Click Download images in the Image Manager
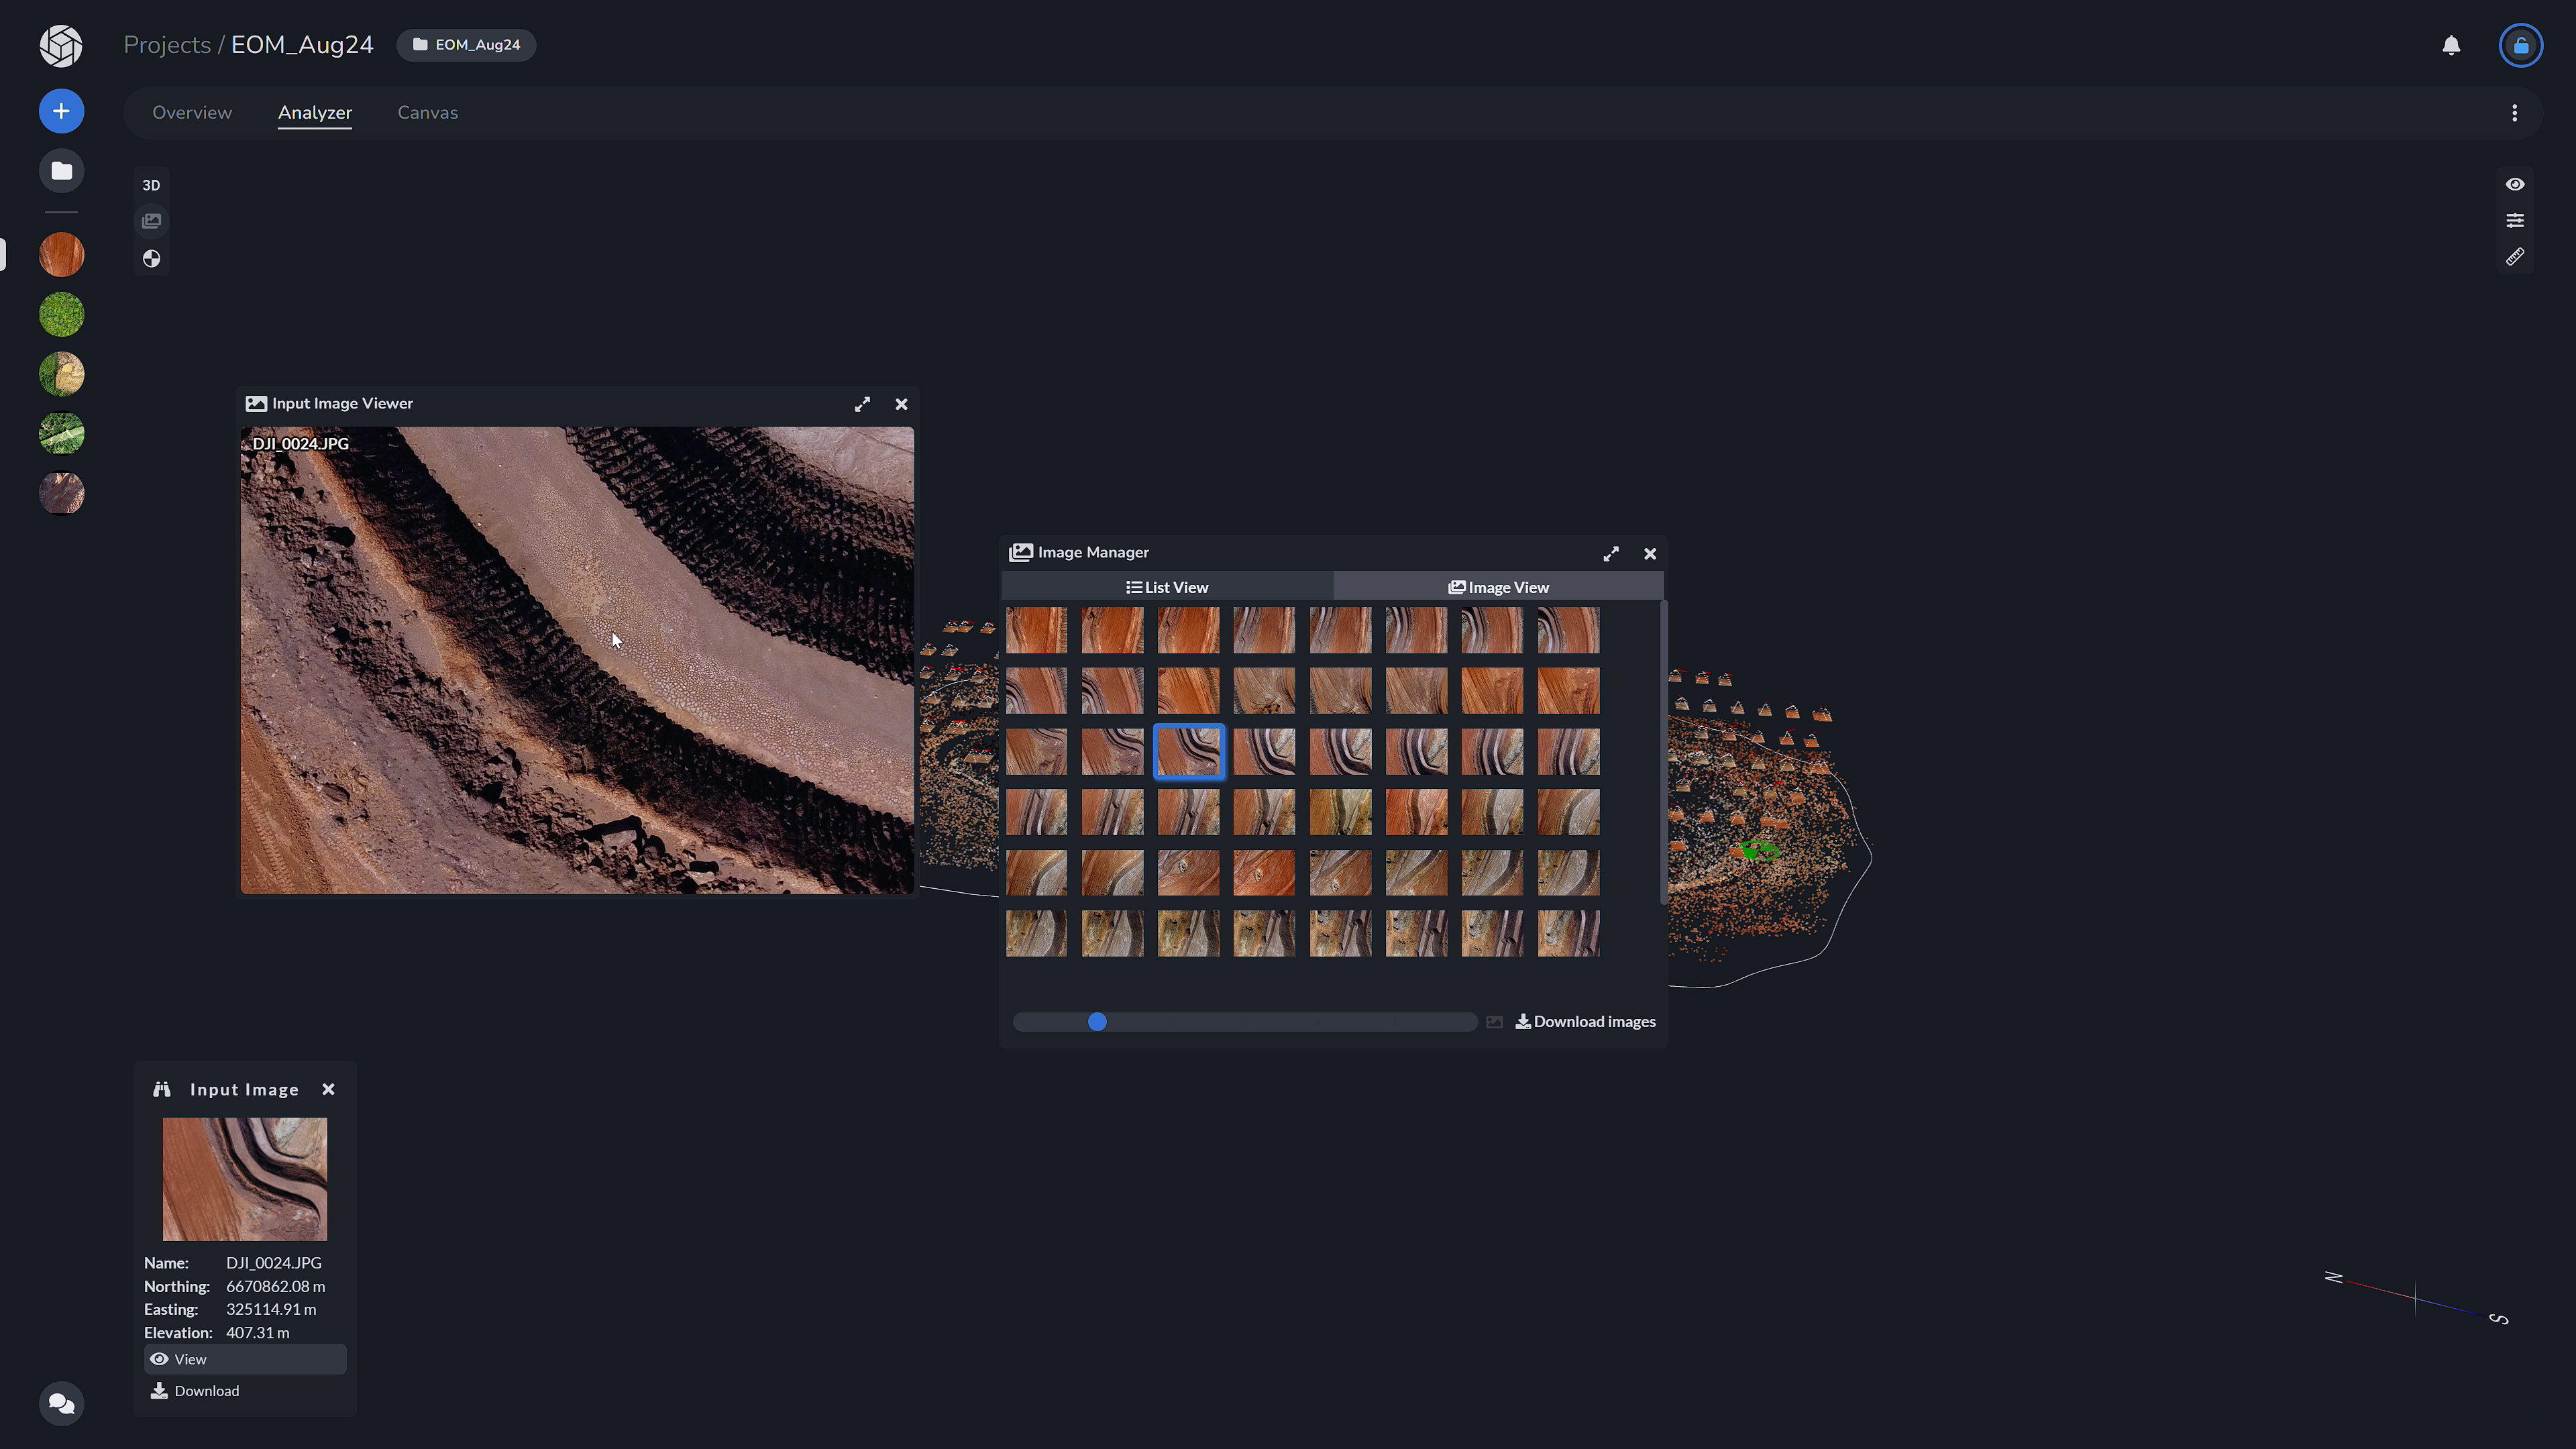Image resolution: width=2576 pixels, height=1449 pixels. click(x=1585, y=1021)
